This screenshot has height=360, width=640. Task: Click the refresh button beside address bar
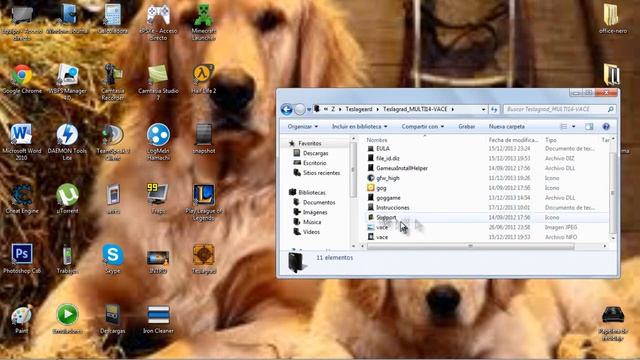(x=494, y=109)
